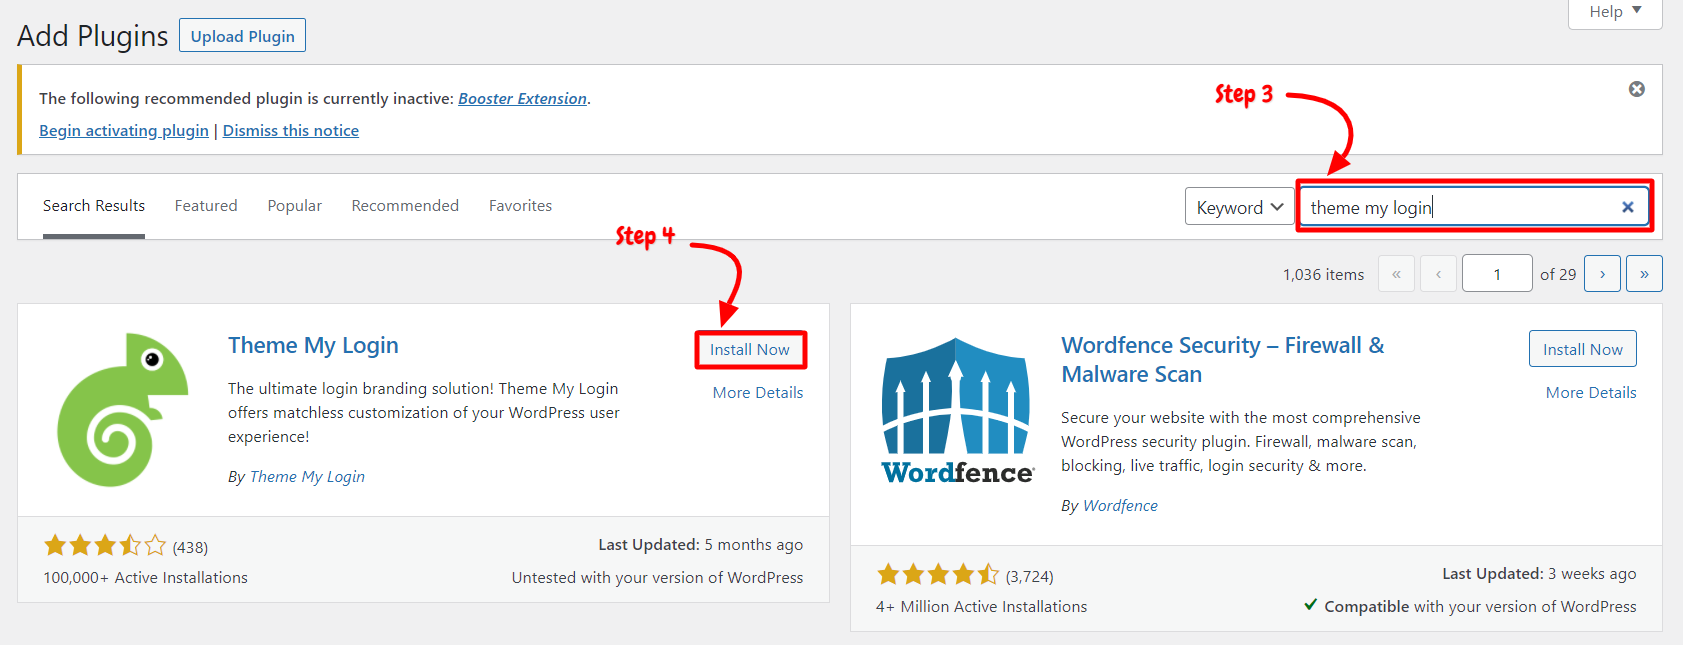The image size is (1683, 645).
Task: Expand the Help panel
Action: 1615,12
